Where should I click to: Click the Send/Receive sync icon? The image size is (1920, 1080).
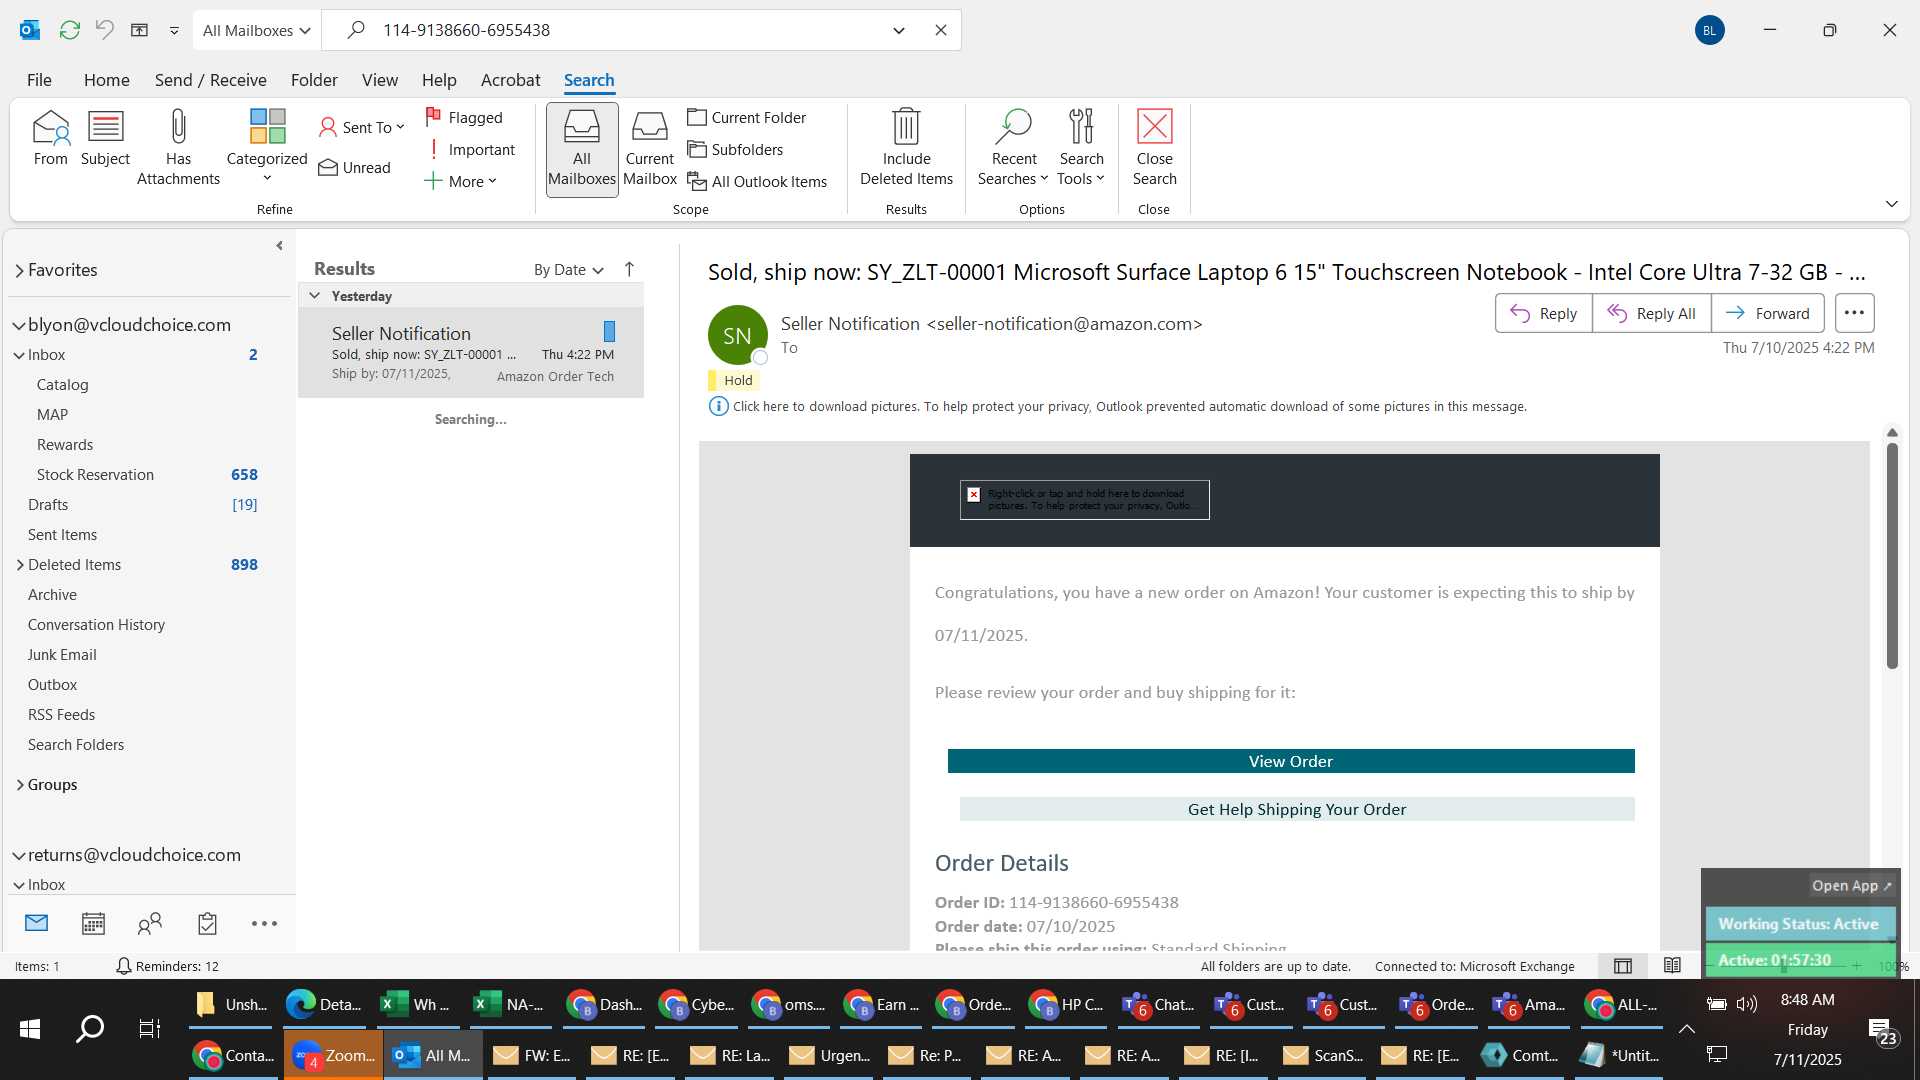(69, 30)
